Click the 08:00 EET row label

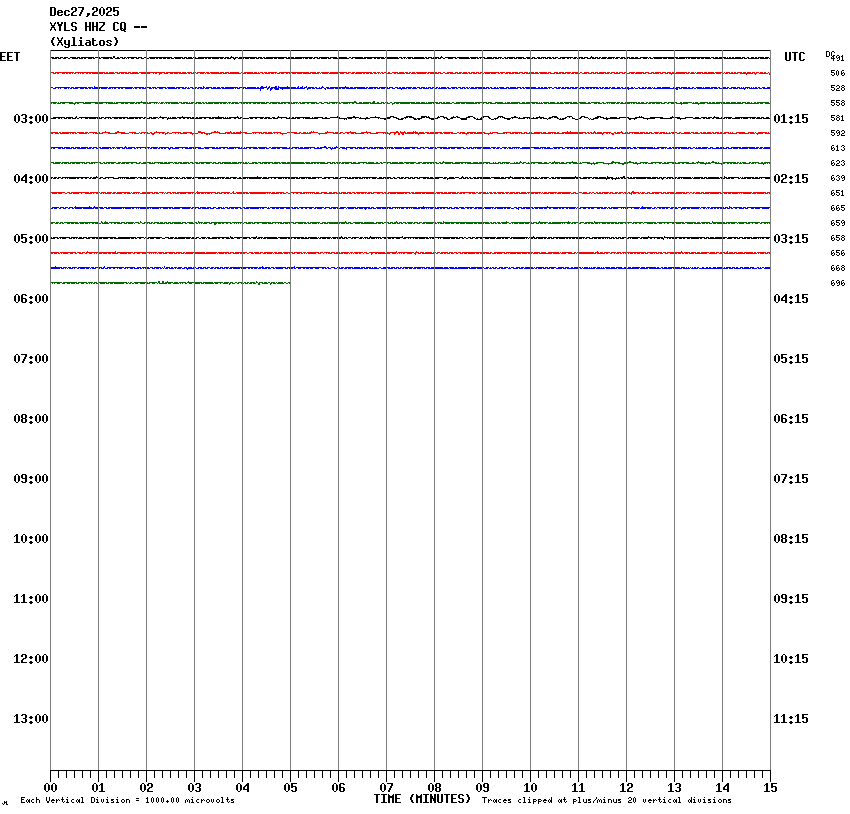point(30,419)
